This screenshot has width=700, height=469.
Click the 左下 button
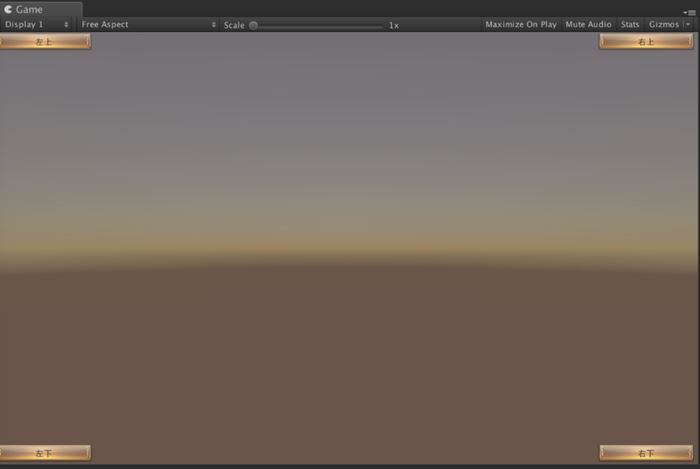[x=45, y=453]
